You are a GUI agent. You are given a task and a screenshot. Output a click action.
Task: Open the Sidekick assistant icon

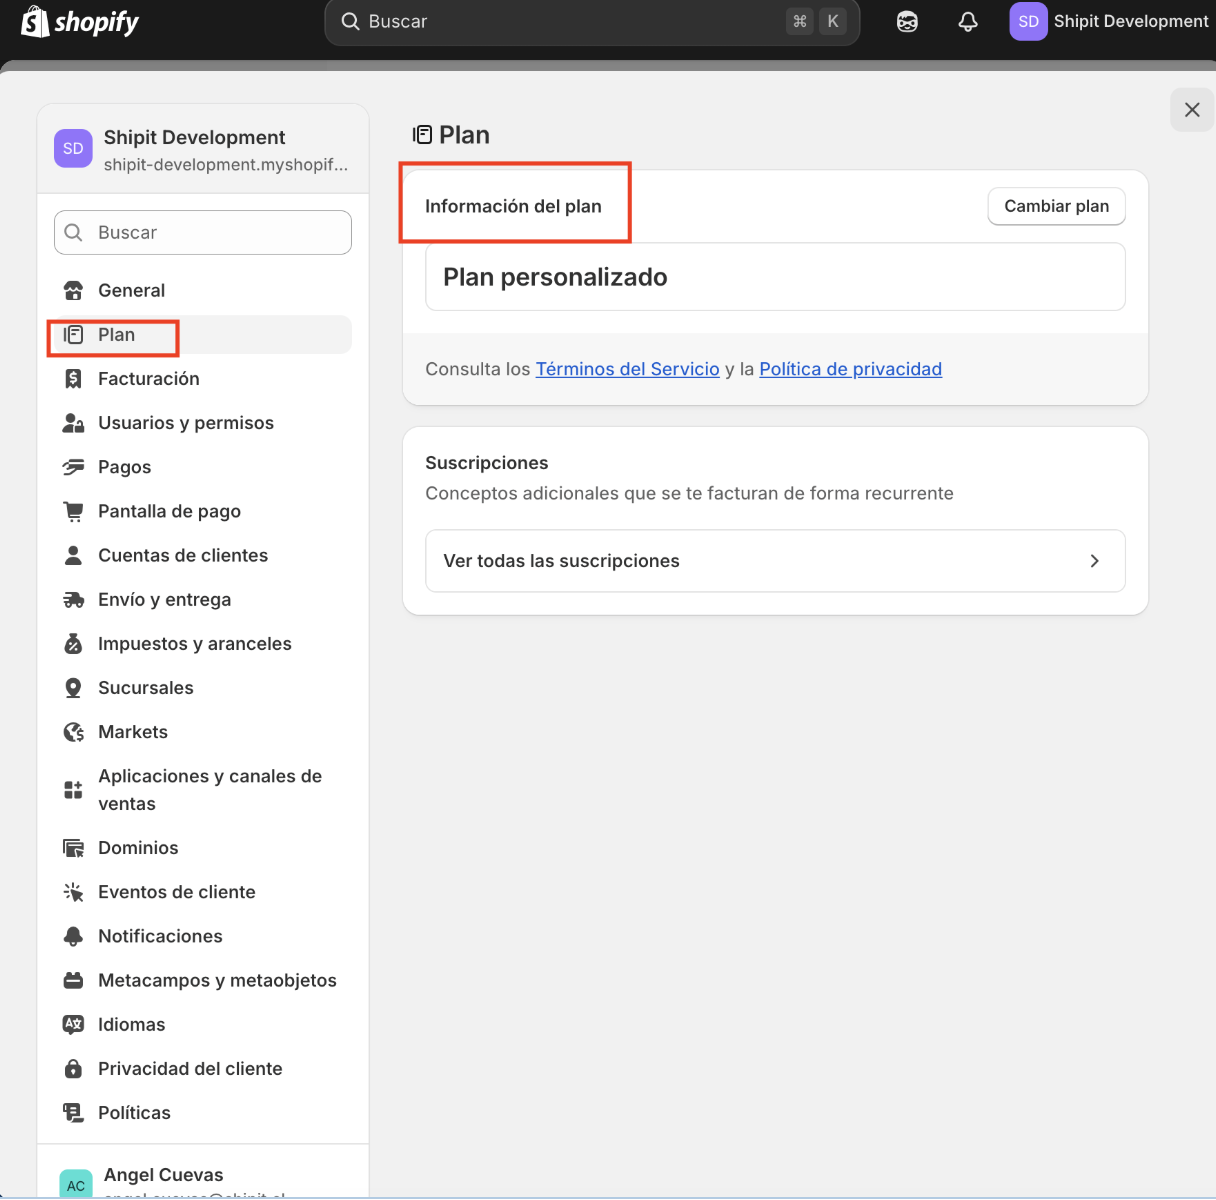pos(907,22)
